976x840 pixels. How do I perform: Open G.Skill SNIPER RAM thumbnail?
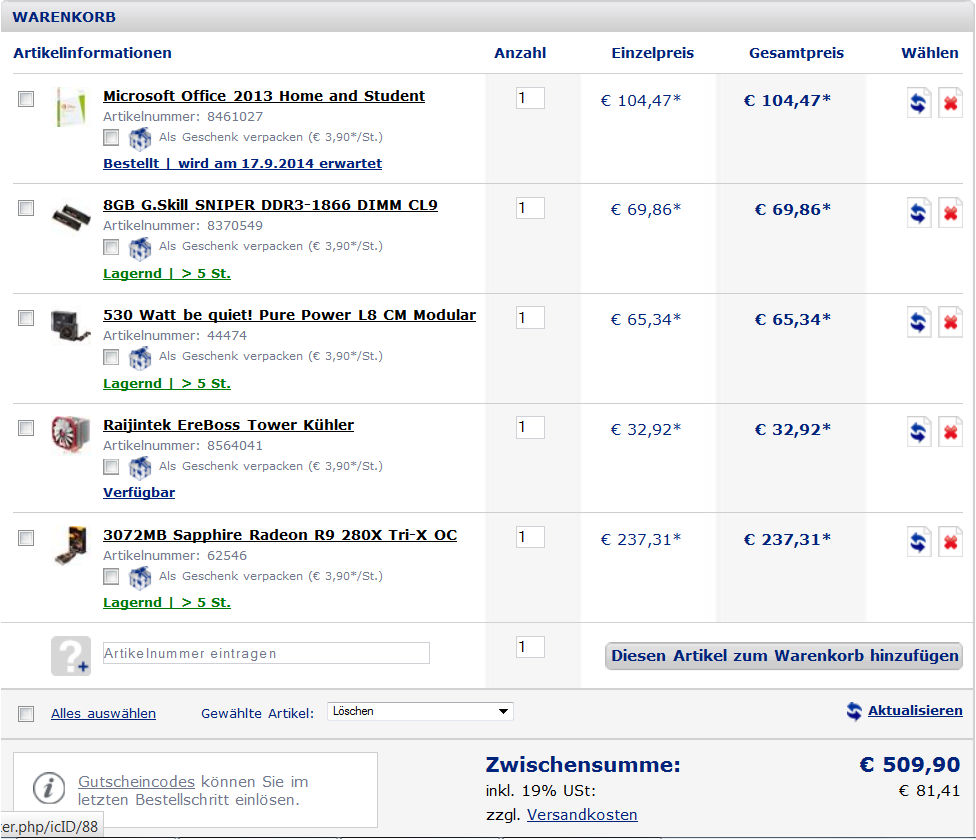click(x=71, y=217)
